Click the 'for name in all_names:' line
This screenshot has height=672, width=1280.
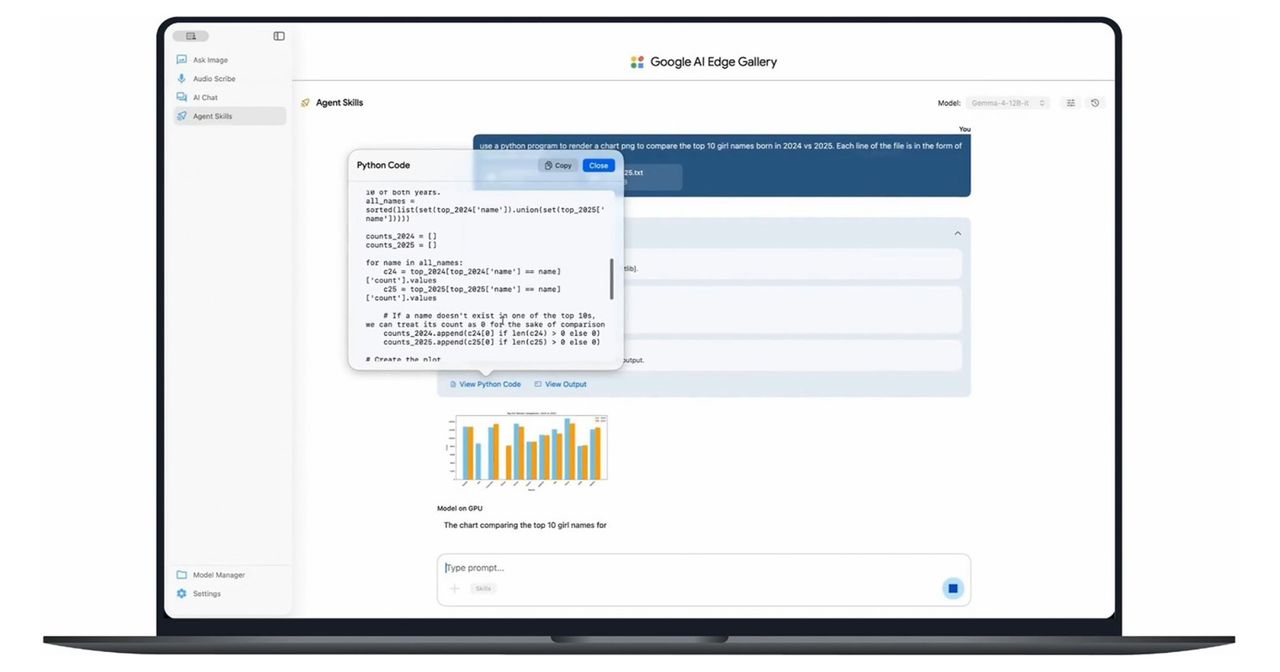pyautogui.click(x=414, y=262)
